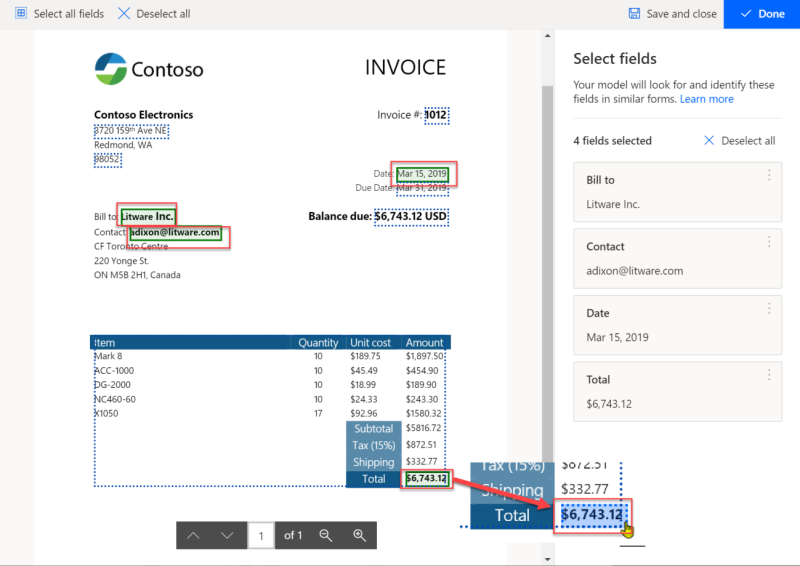Viewport: 800px width, 566px height.
Task: Select the $6,743.12 USD balance due field
Action: click(x=411, y=216)
